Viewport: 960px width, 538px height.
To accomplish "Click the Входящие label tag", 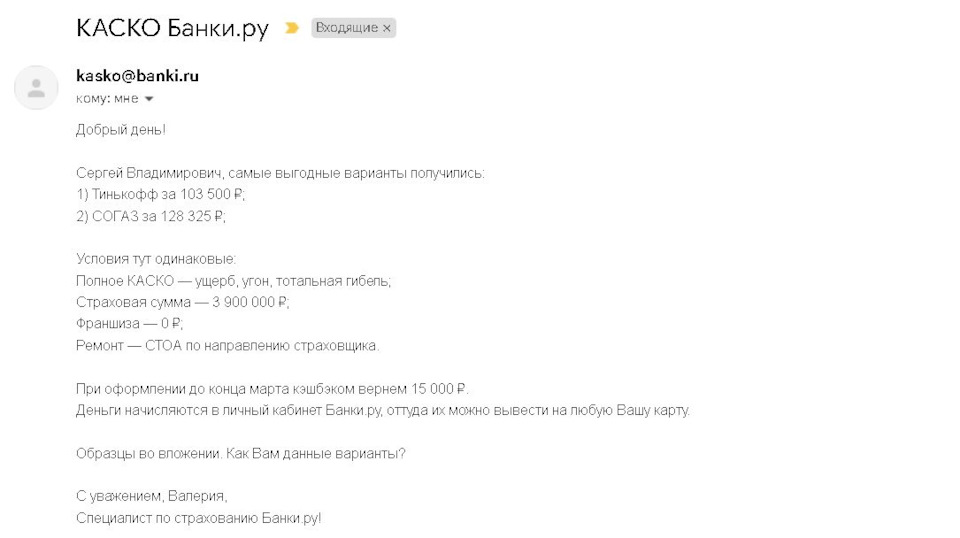I will [346, 28].
